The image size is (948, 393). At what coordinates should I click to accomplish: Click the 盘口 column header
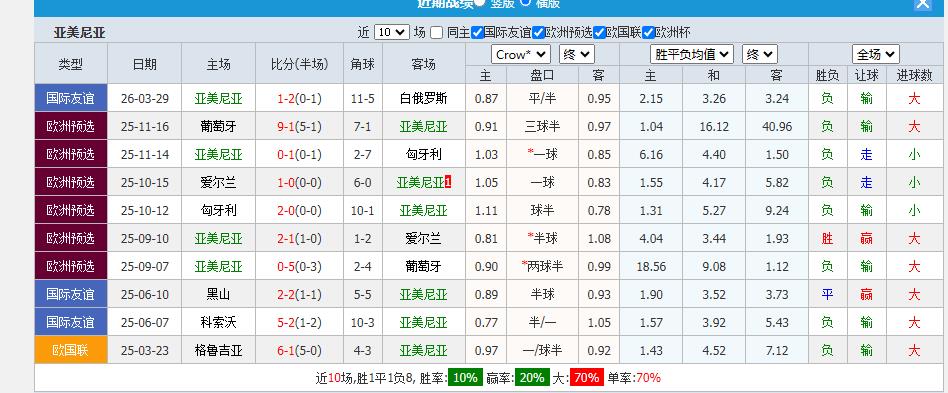click(542, 75)
